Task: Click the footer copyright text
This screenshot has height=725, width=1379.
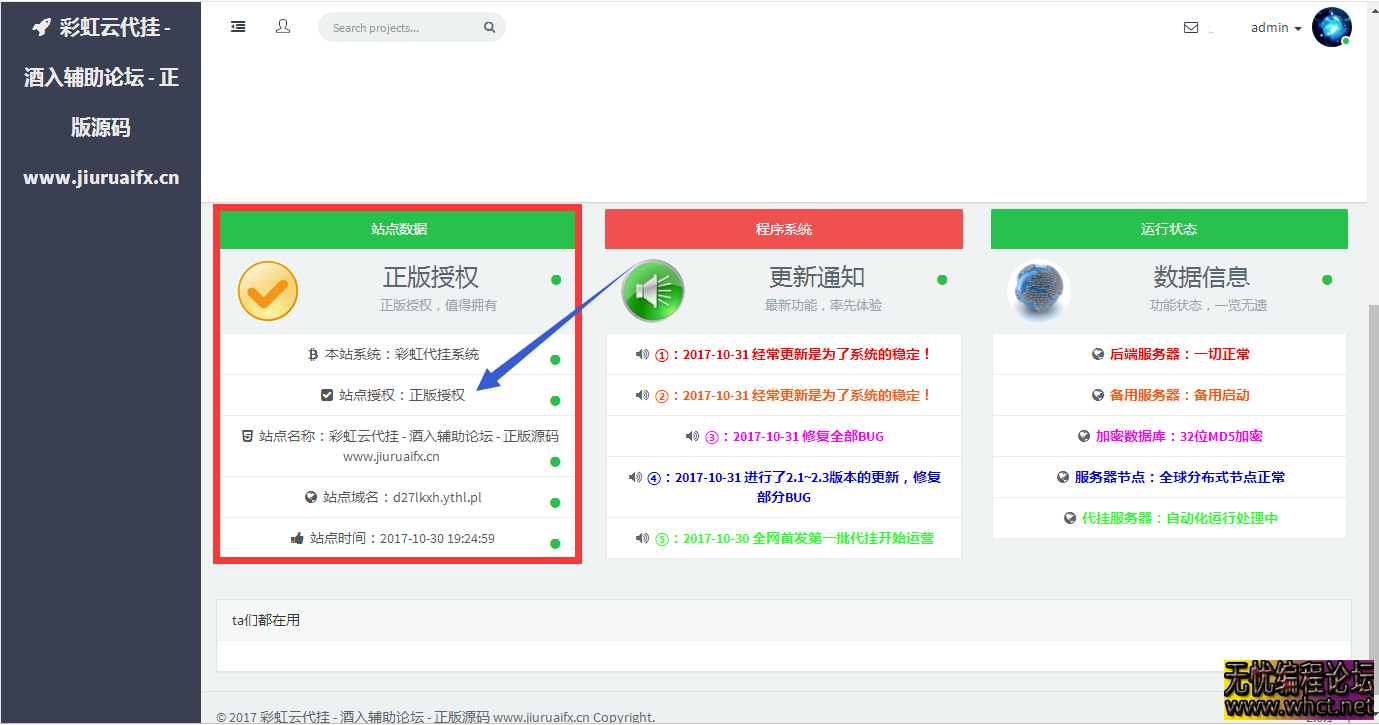Action: [436, 717]
